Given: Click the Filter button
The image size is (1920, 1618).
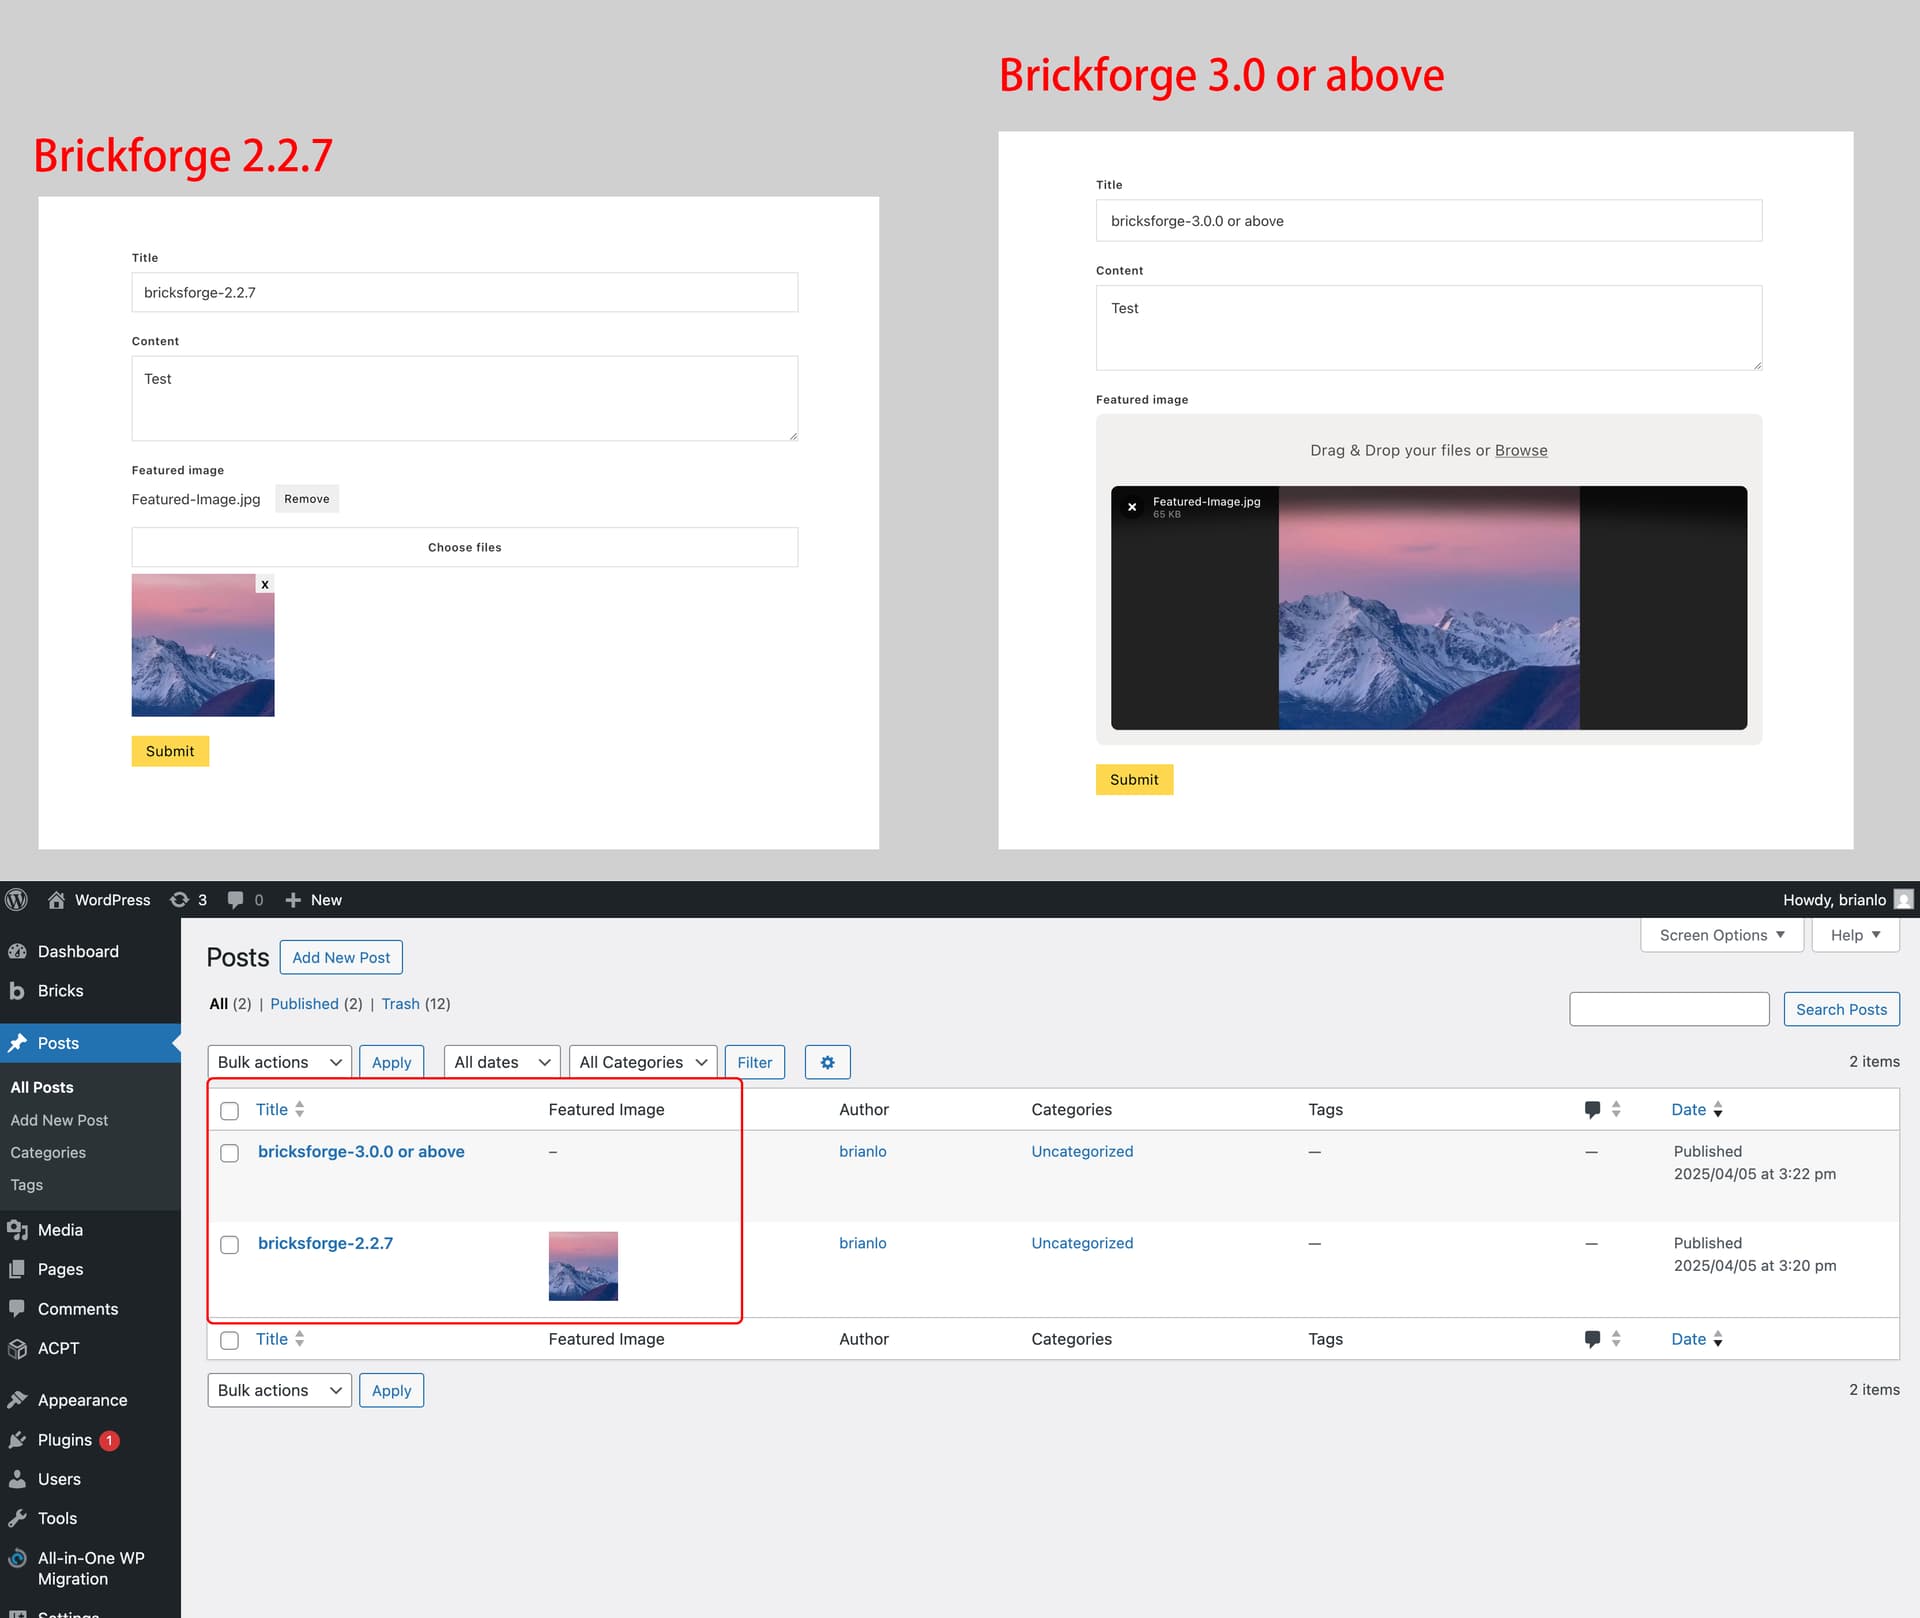Looking at the screenshot, I should pos(754,1062).
